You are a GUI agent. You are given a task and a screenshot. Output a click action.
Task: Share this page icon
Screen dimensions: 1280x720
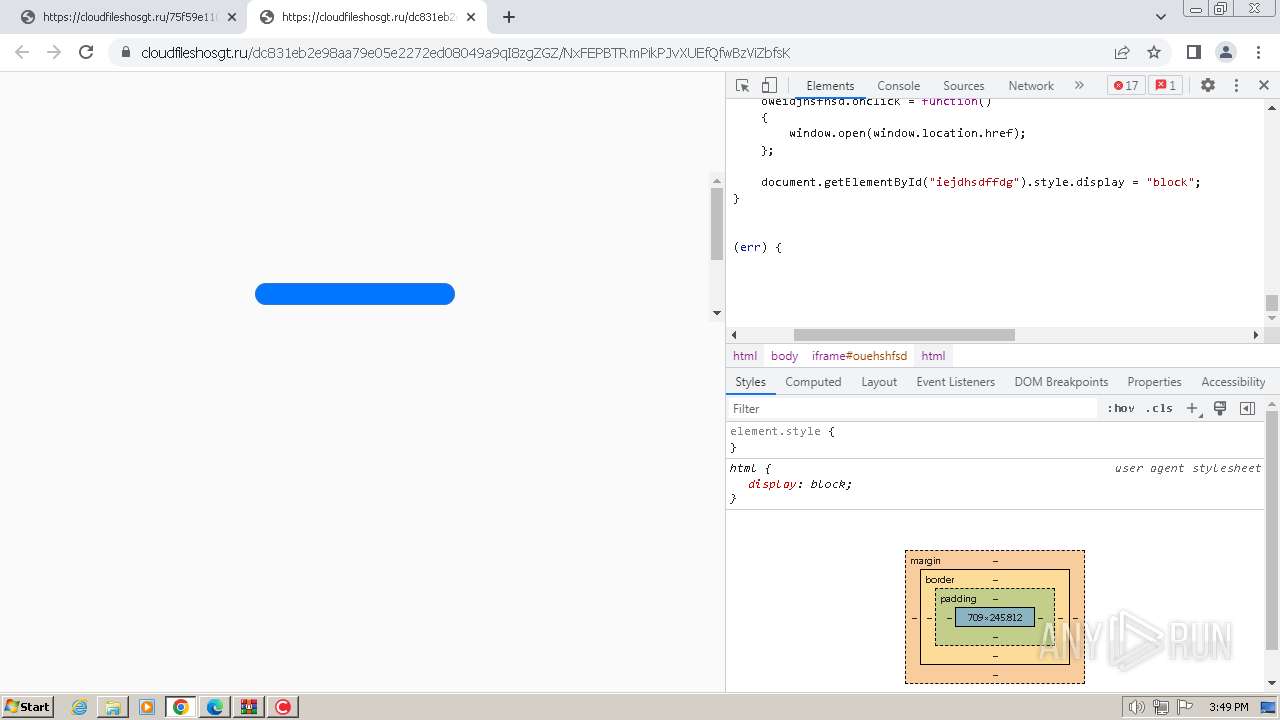coord(1122,52)
